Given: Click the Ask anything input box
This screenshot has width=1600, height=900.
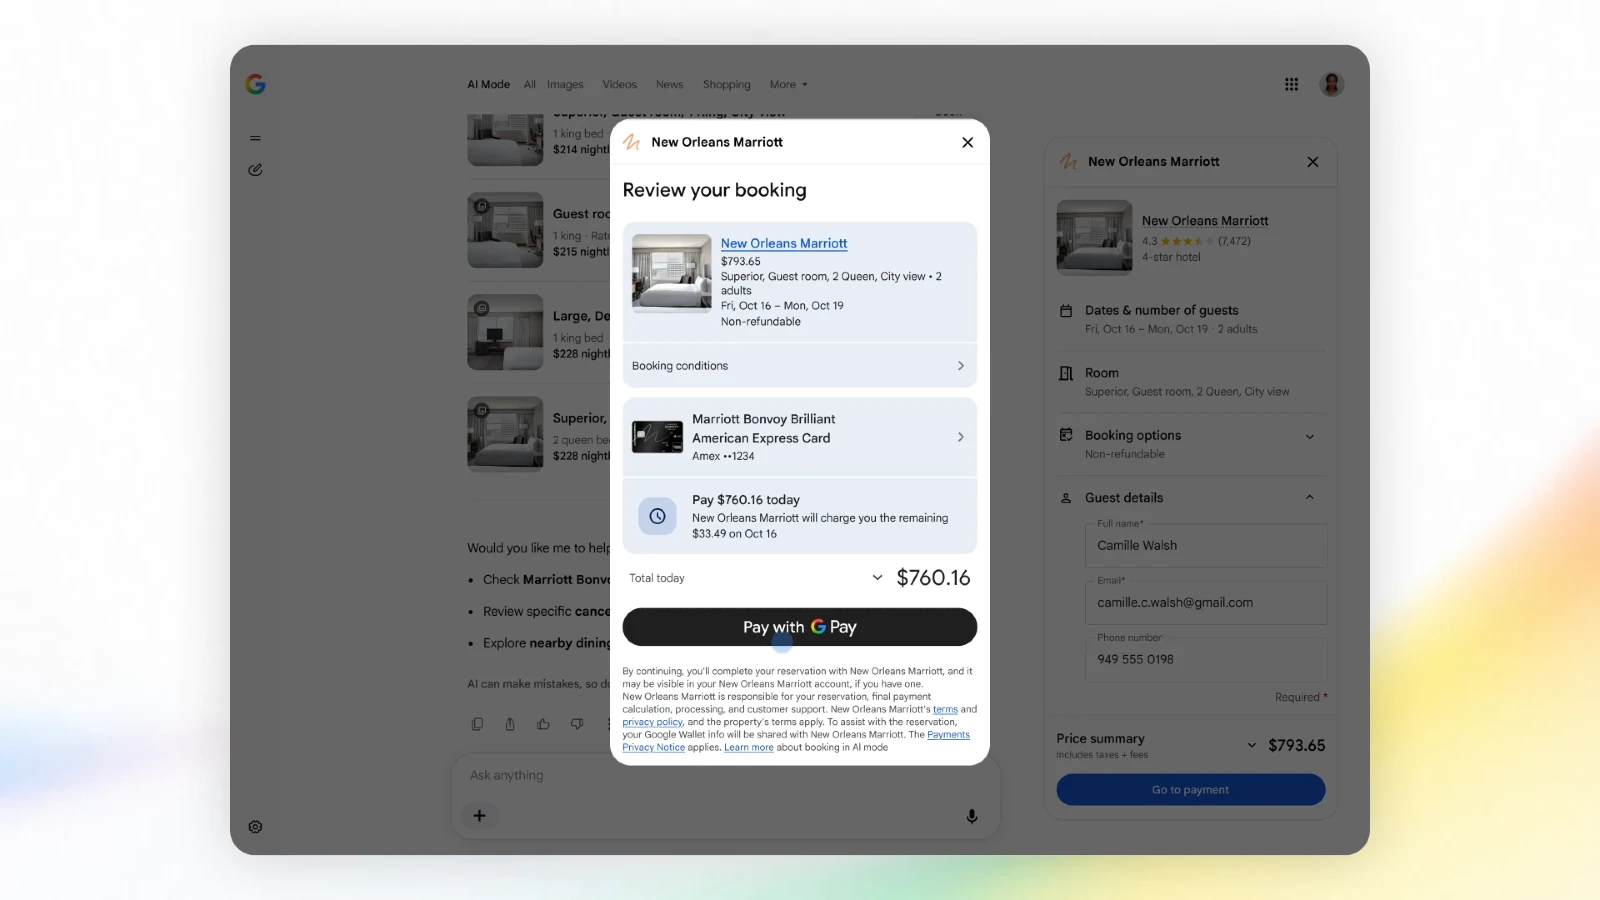Looking at the screenshot, I should 725,775.
